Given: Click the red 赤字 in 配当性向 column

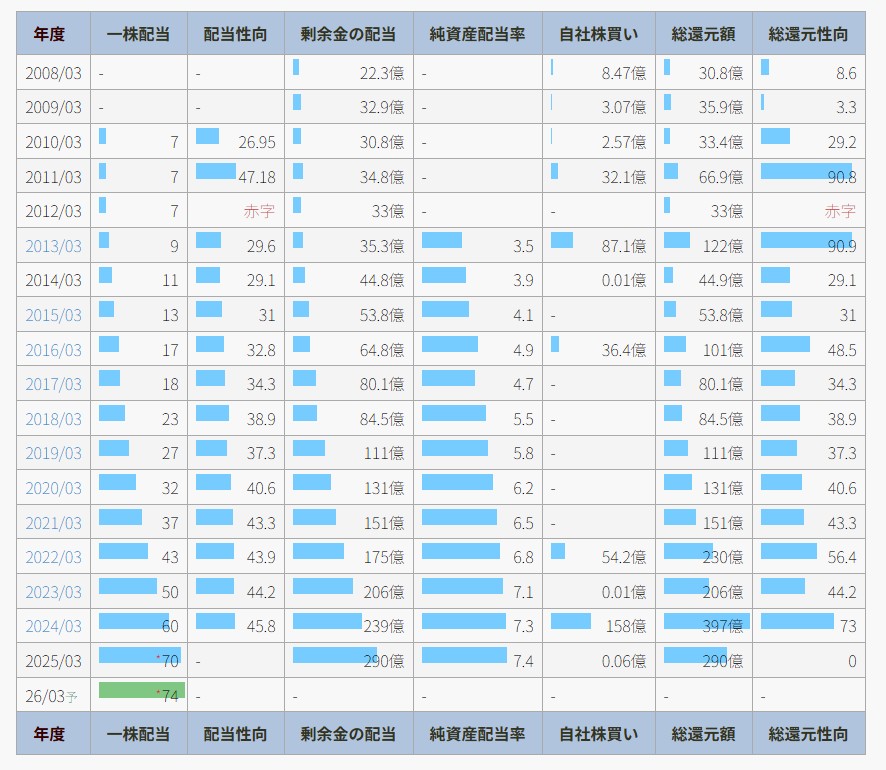Looking at the screenshot, I should point(259,211).
